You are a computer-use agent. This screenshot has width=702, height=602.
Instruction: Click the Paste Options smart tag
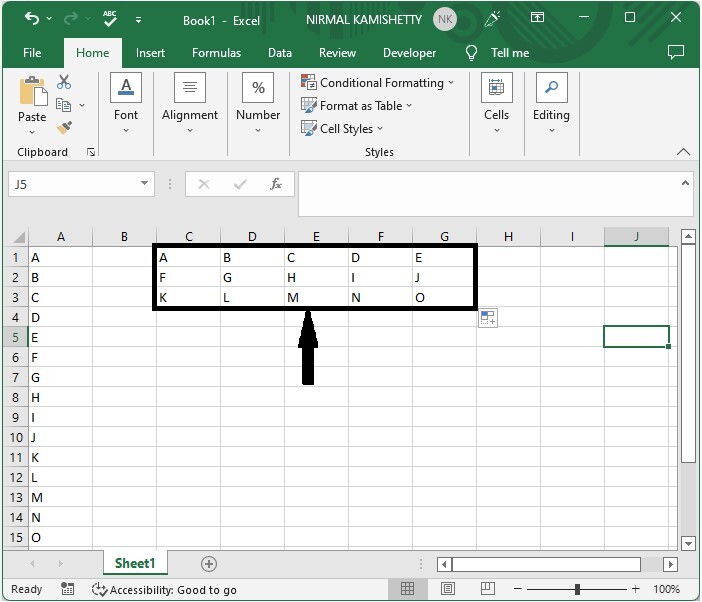pos(488,318)
